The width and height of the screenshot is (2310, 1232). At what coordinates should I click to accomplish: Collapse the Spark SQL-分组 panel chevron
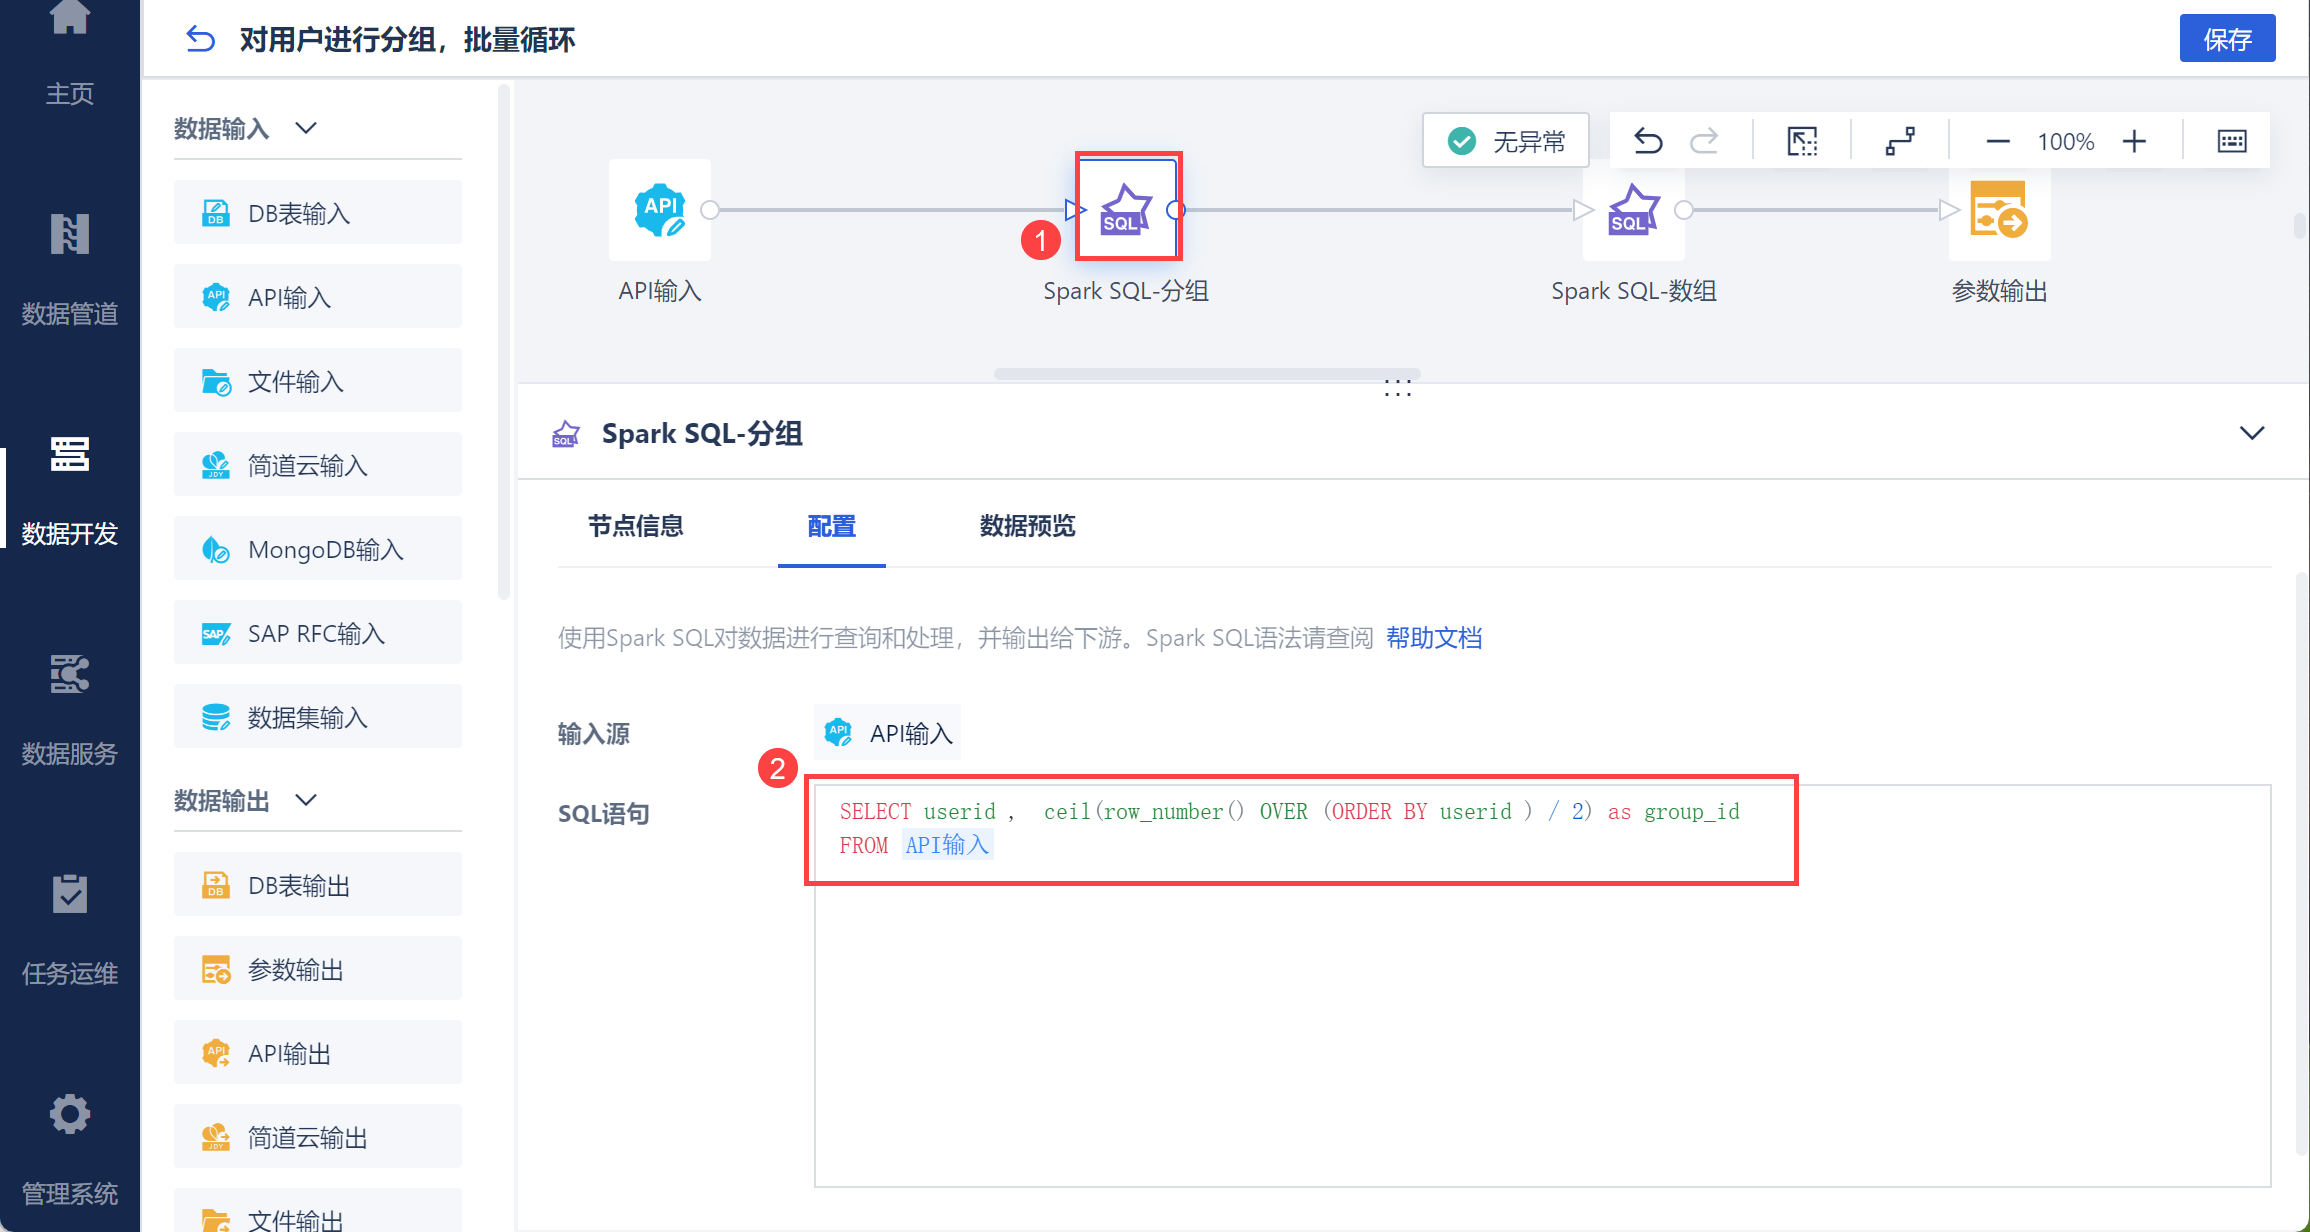(x=2251, y=433)
